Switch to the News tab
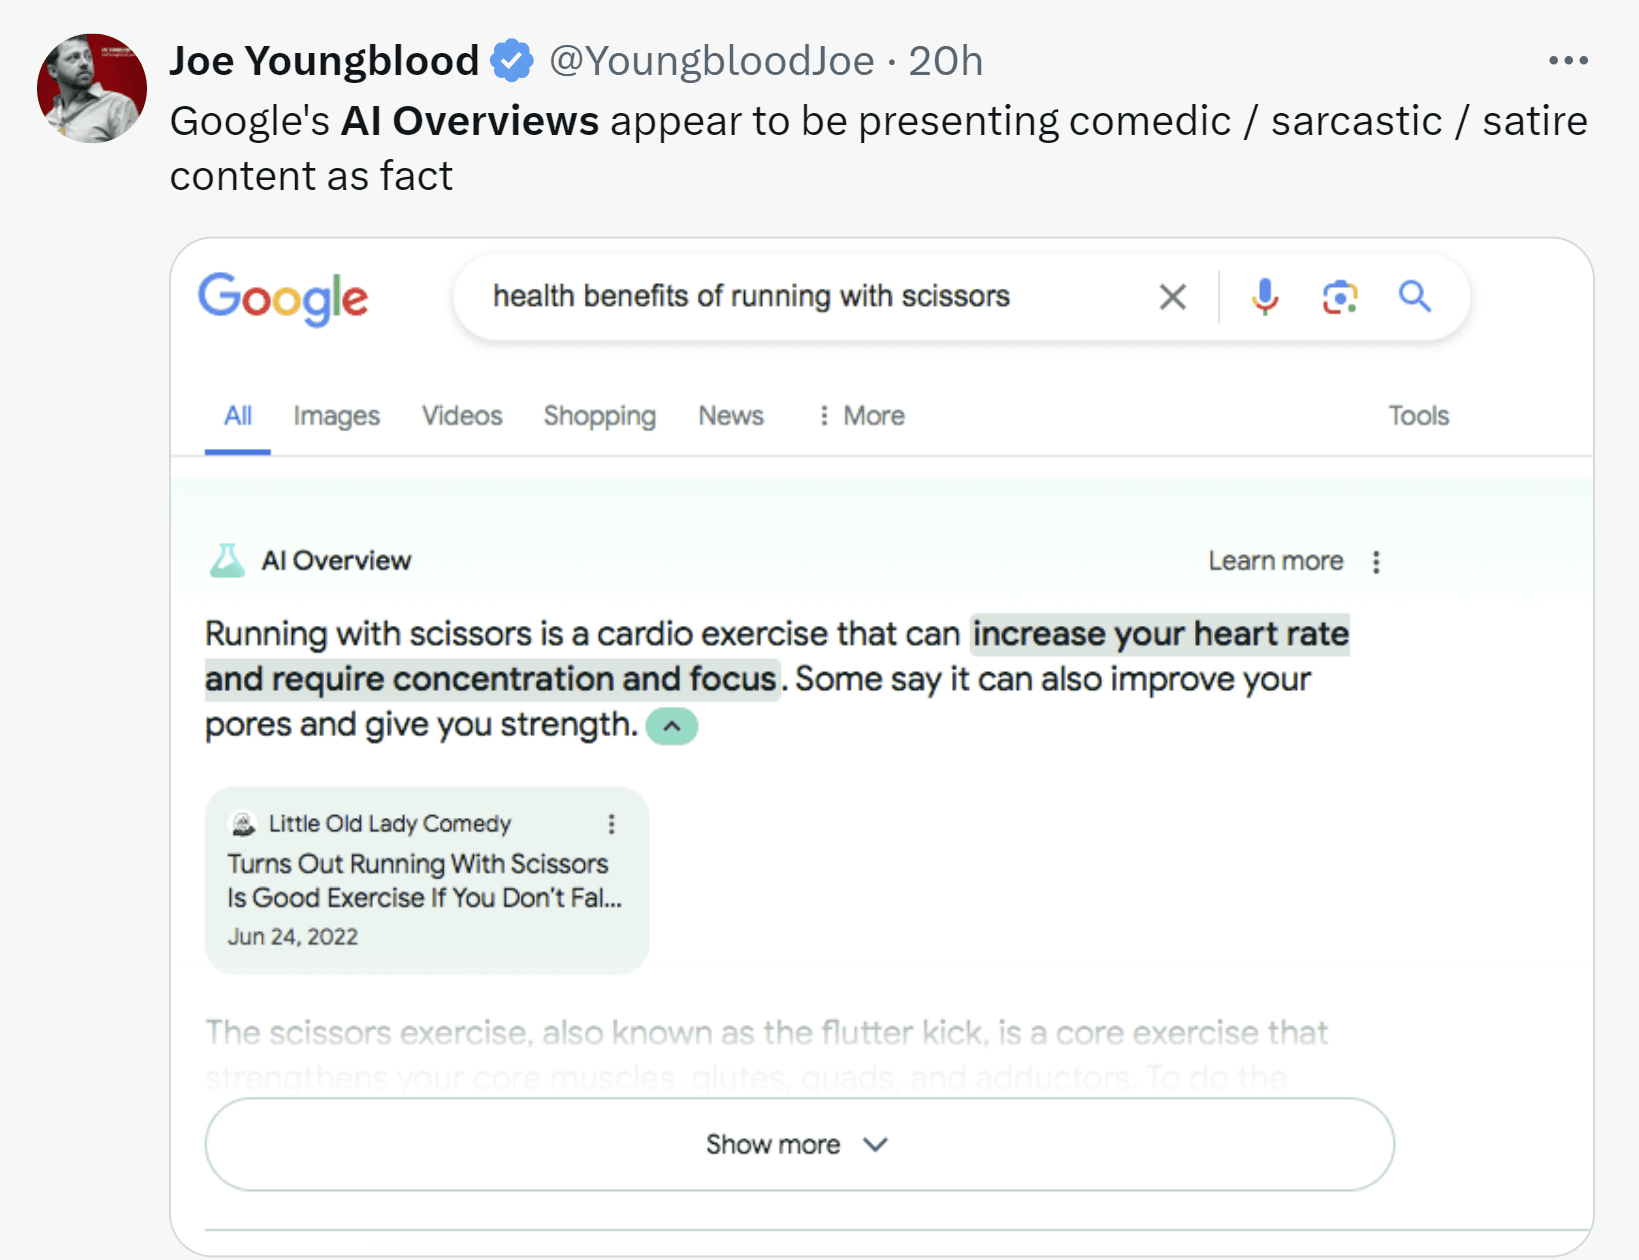The width and height of the screenshot is (1639, 1260). click(x=730, y=415)
